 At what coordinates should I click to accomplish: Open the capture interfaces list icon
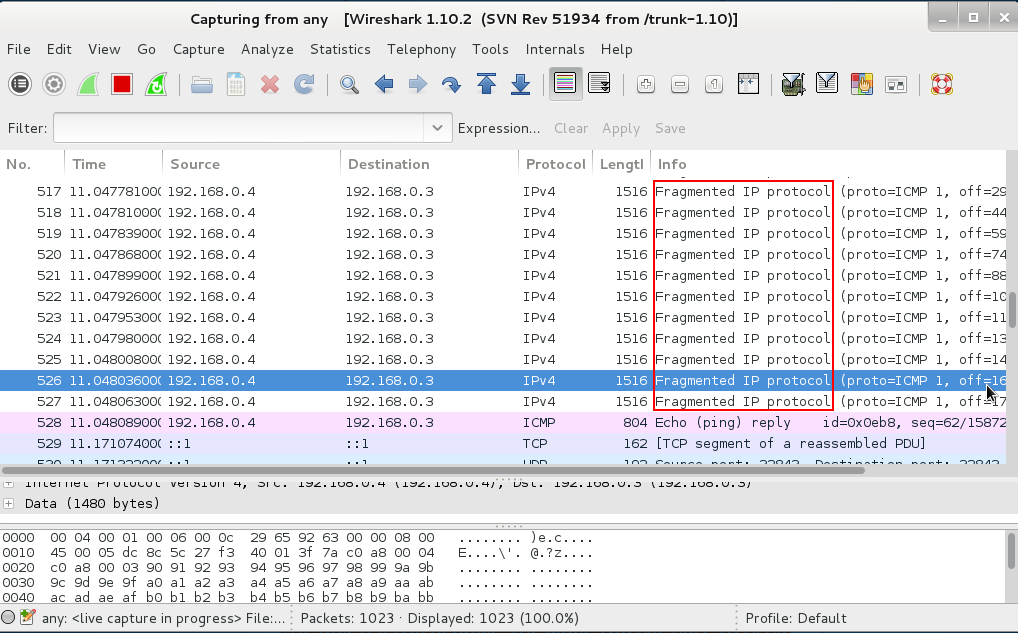click(20, 85)
